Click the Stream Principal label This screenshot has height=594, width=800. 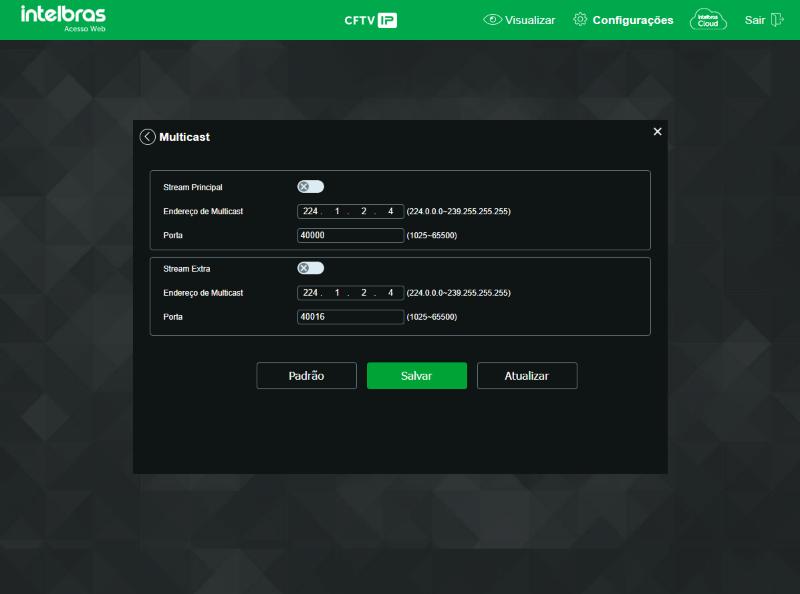(x=192, y=187)
